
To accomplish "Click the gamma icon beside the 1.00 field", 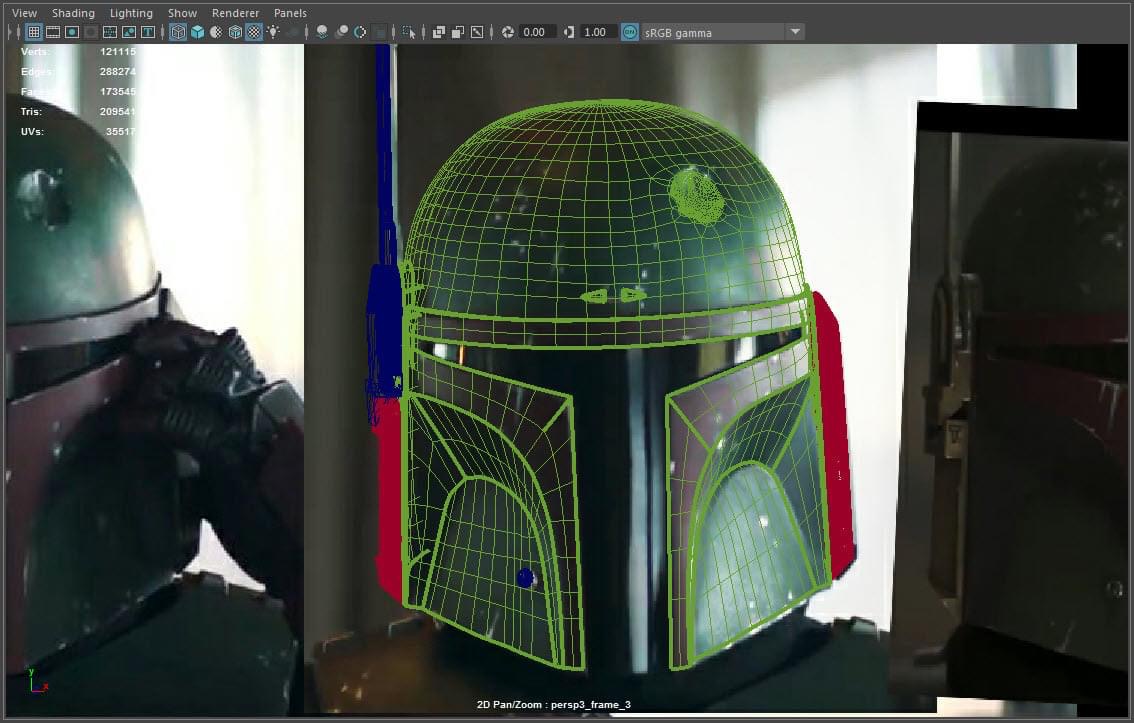I will 569,32.
